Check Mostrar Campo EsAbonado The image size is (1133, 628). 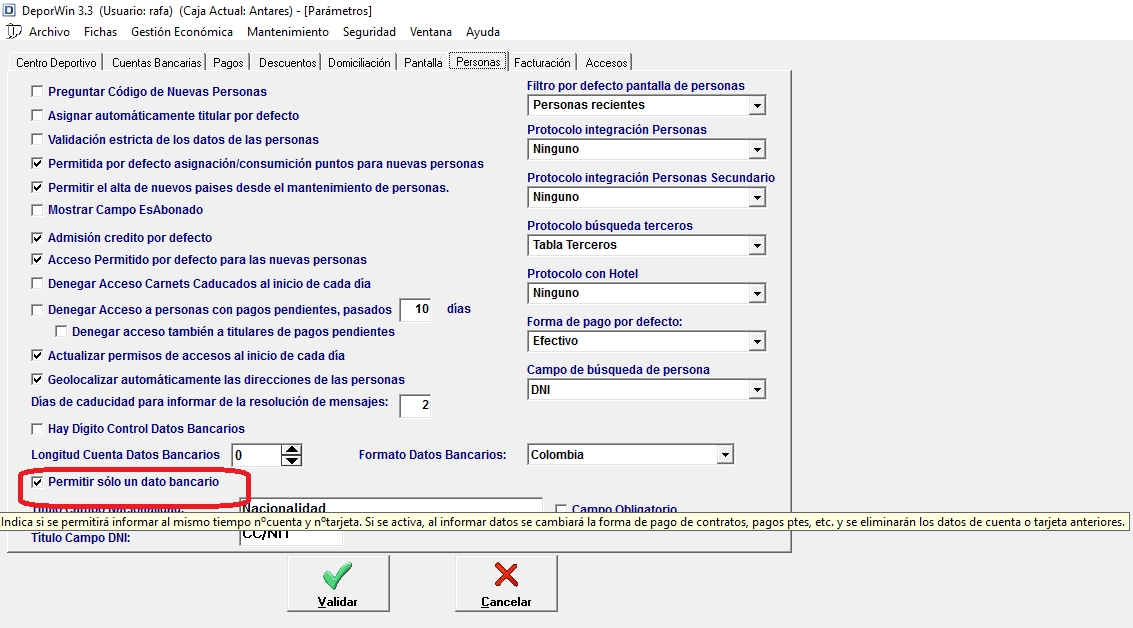[37, 210]
